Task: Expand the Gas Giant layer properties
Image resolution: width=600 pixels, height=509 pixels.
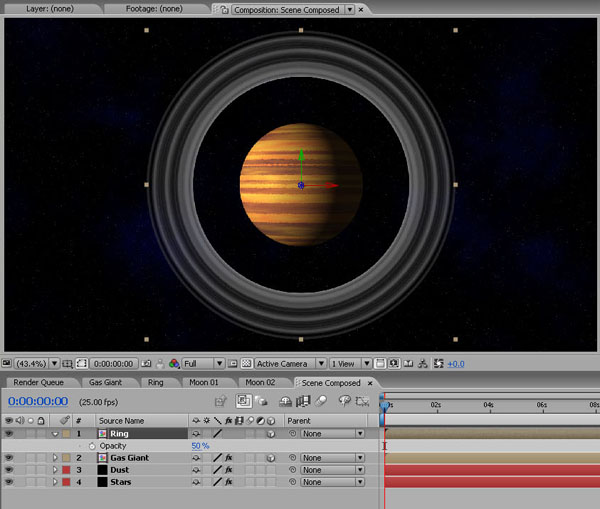Action: coord(55,458)
